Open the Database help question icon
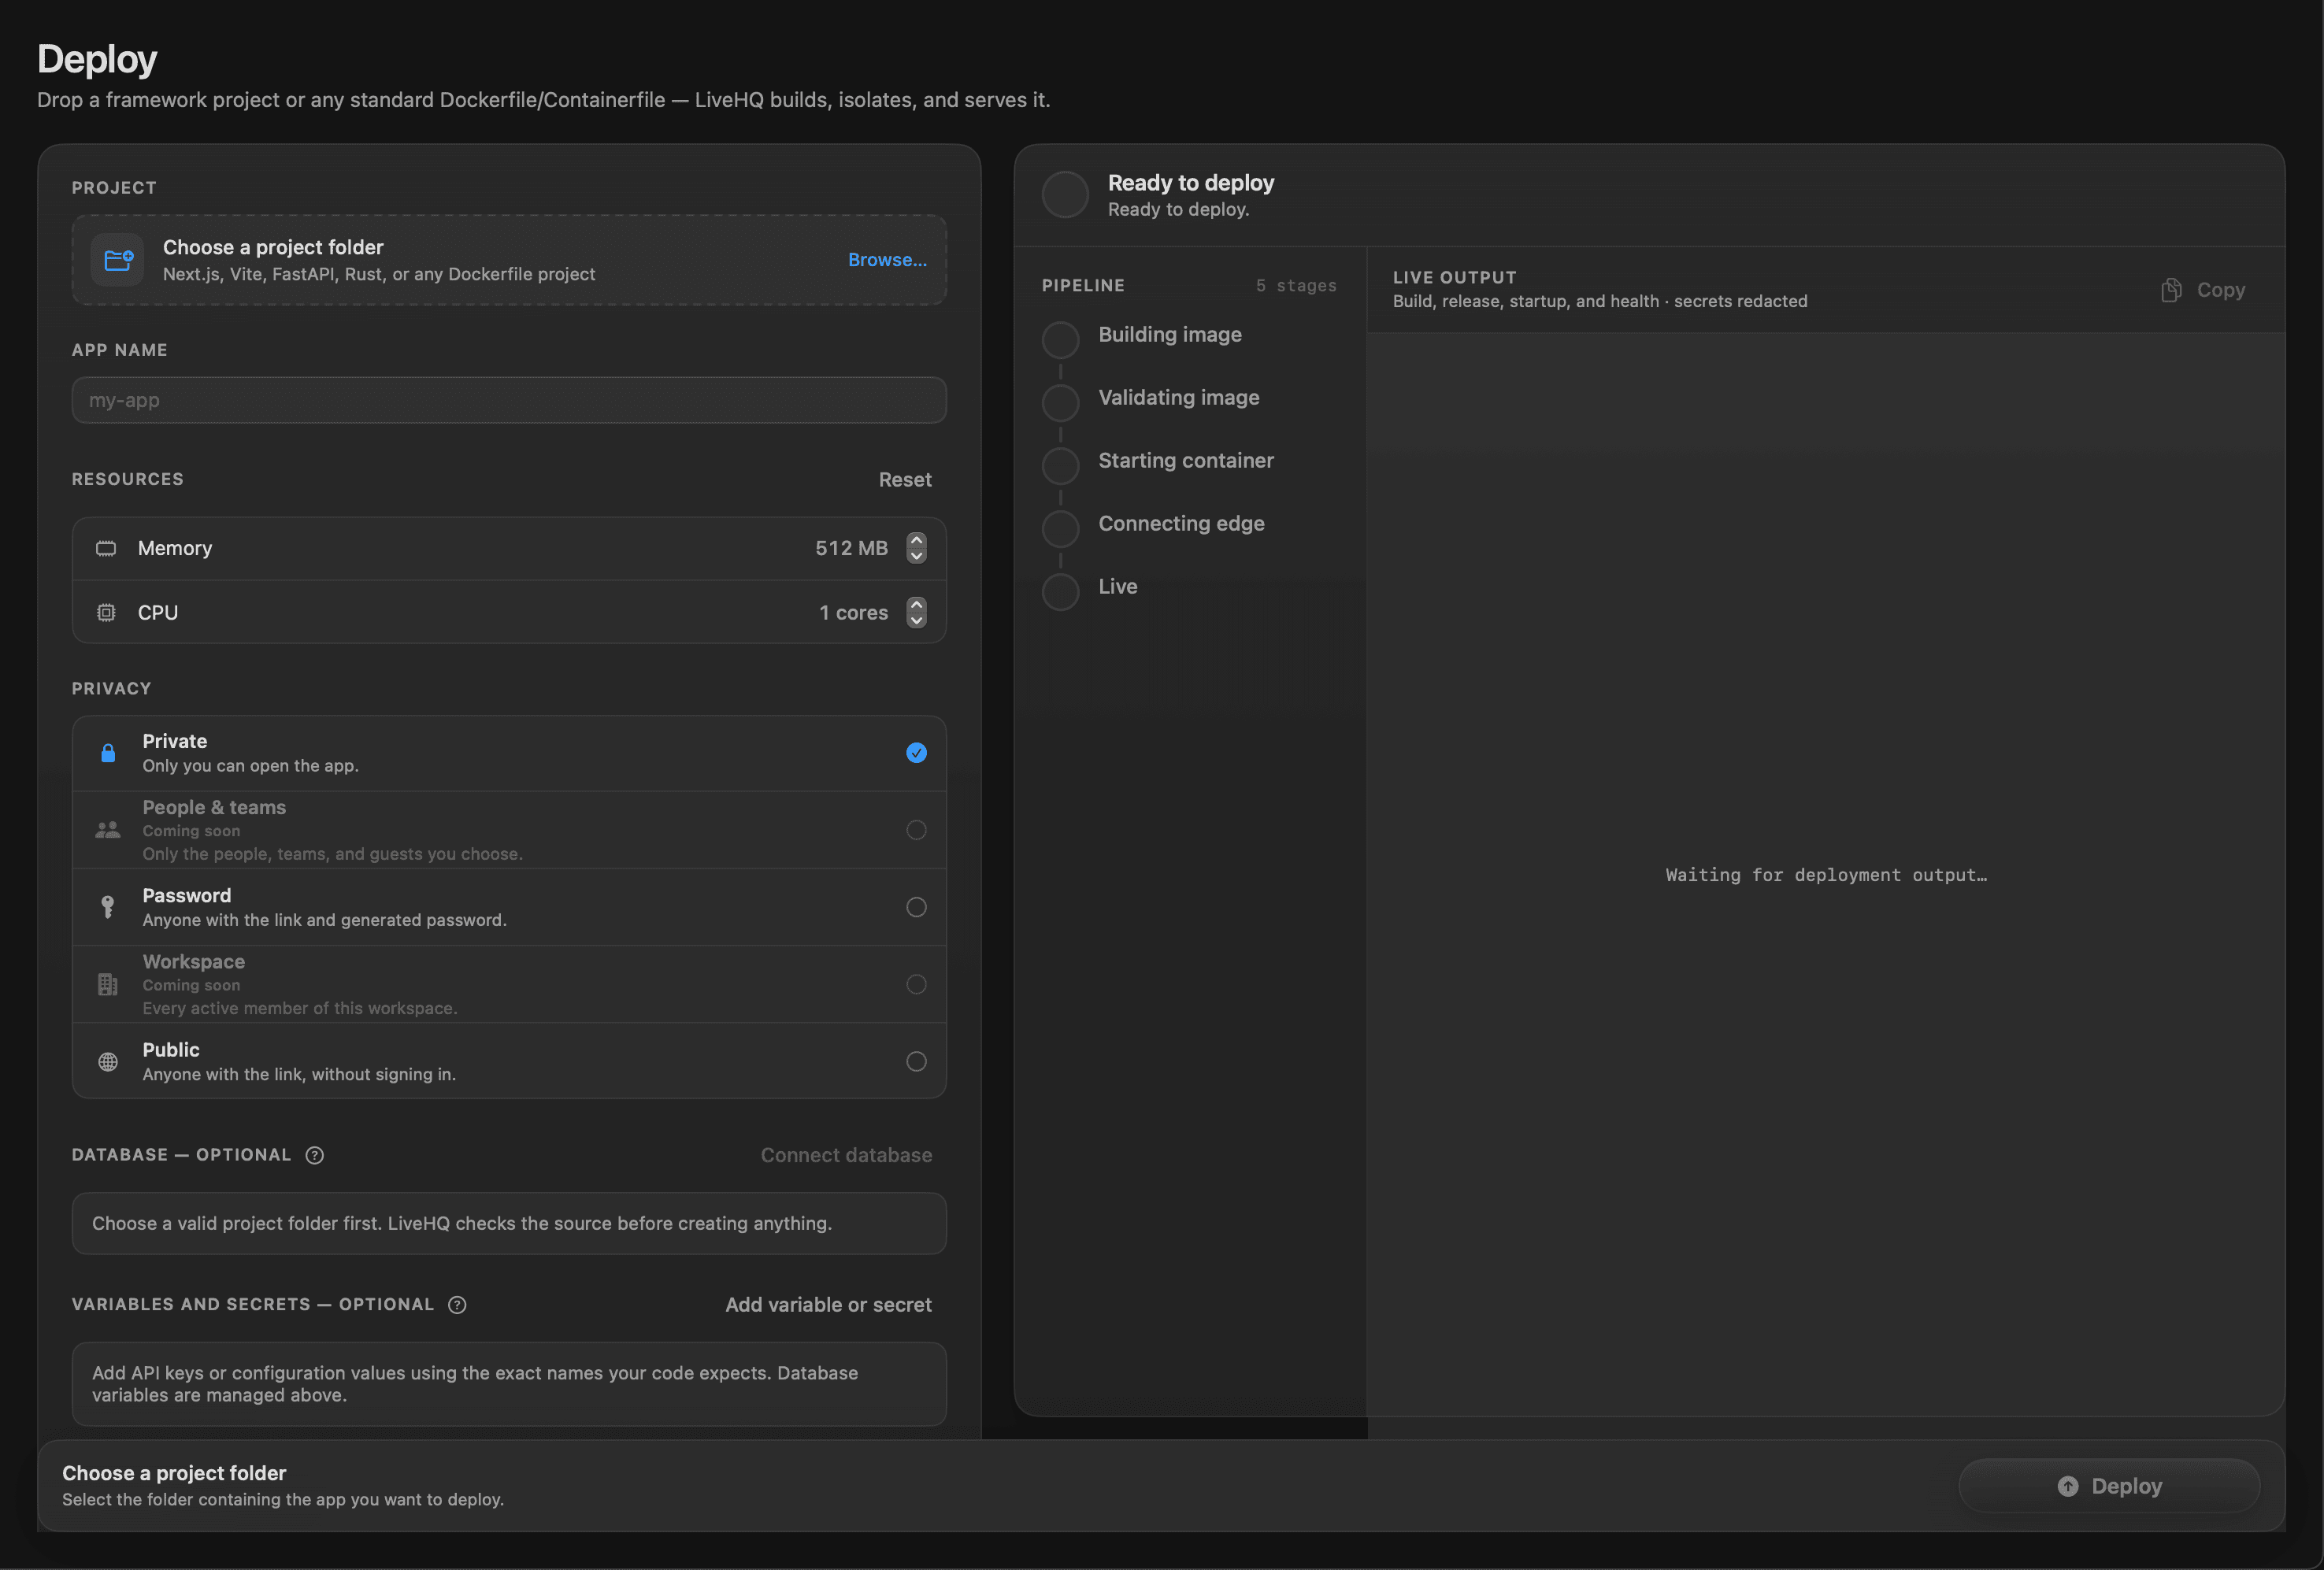This screenshot has width=2324, height=1570. [315, 1155]
